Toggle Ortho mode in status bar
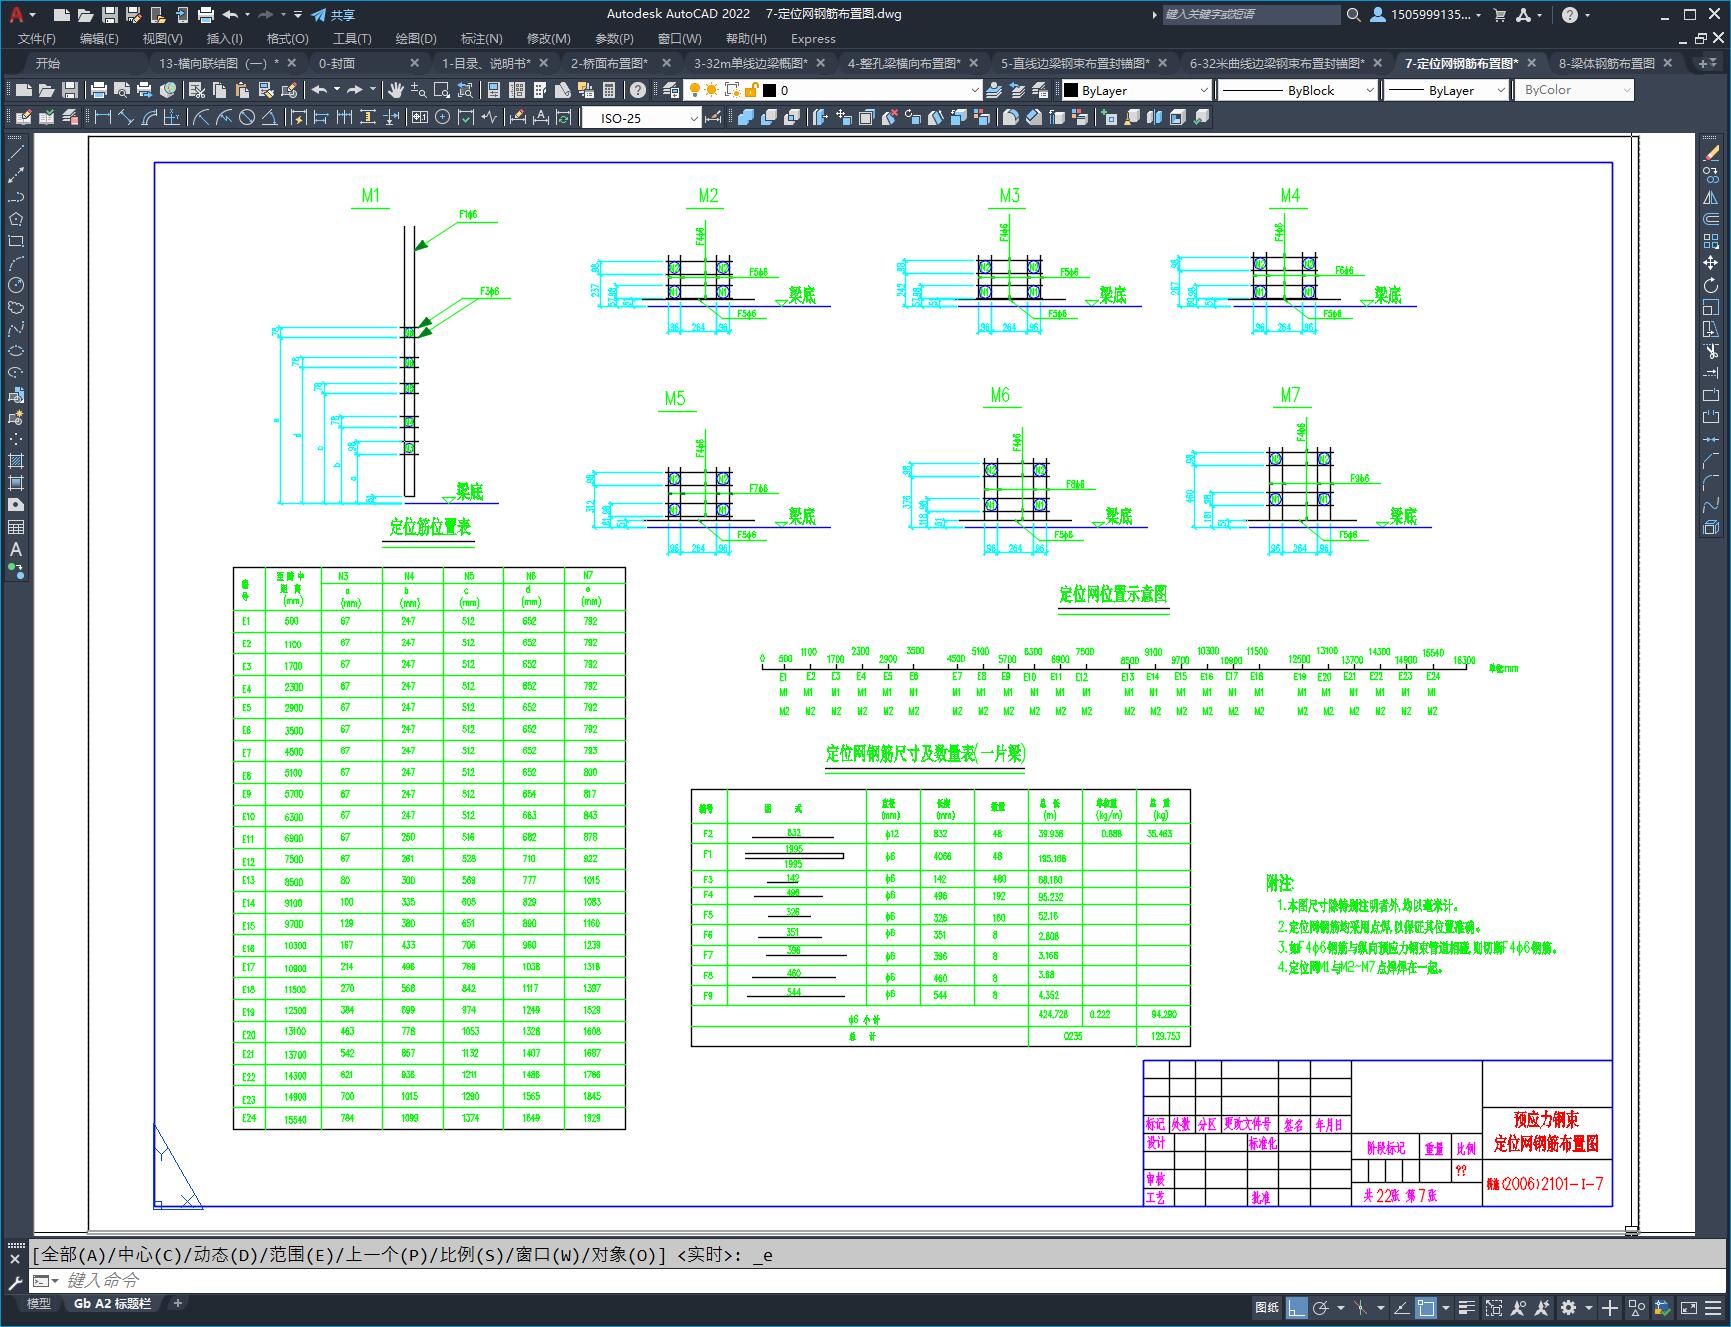Image resolution: width=1731 pixels, height=1327 pixels. pos(1296,1307)
